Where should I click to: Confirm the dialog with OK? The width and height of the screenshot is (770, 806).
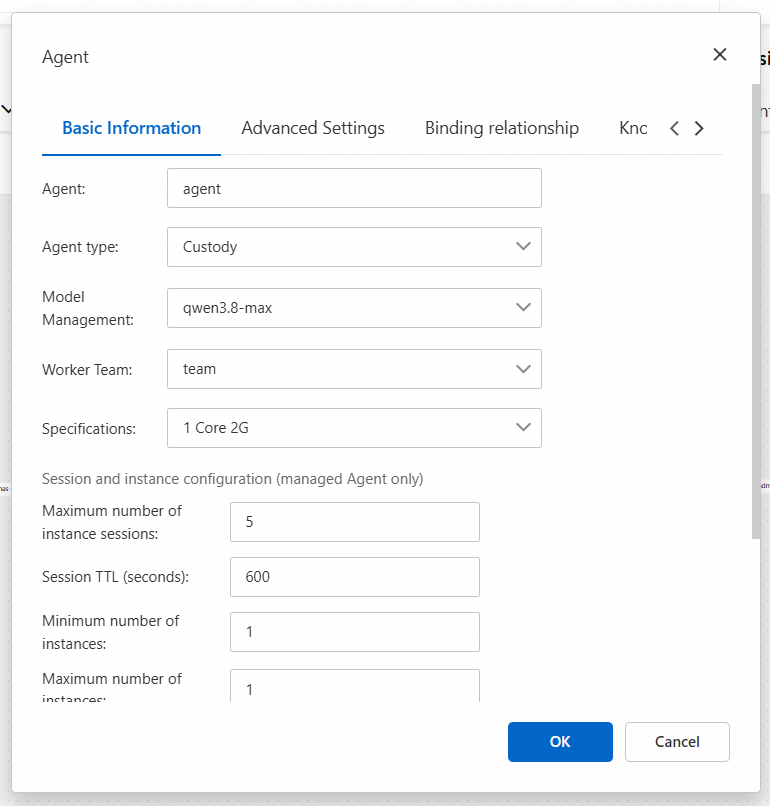560,742
